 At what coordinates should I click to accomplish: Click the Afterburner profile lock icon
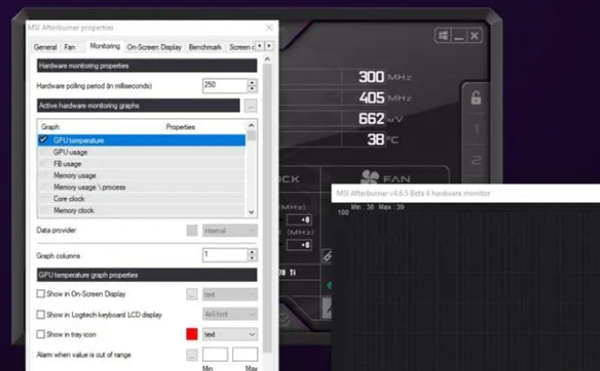[476, 98]
